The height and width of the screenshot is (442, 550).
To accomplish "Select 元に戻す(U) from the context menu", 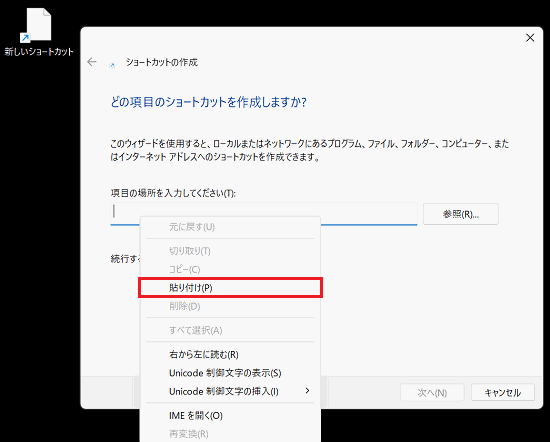I will pos(230,227).
